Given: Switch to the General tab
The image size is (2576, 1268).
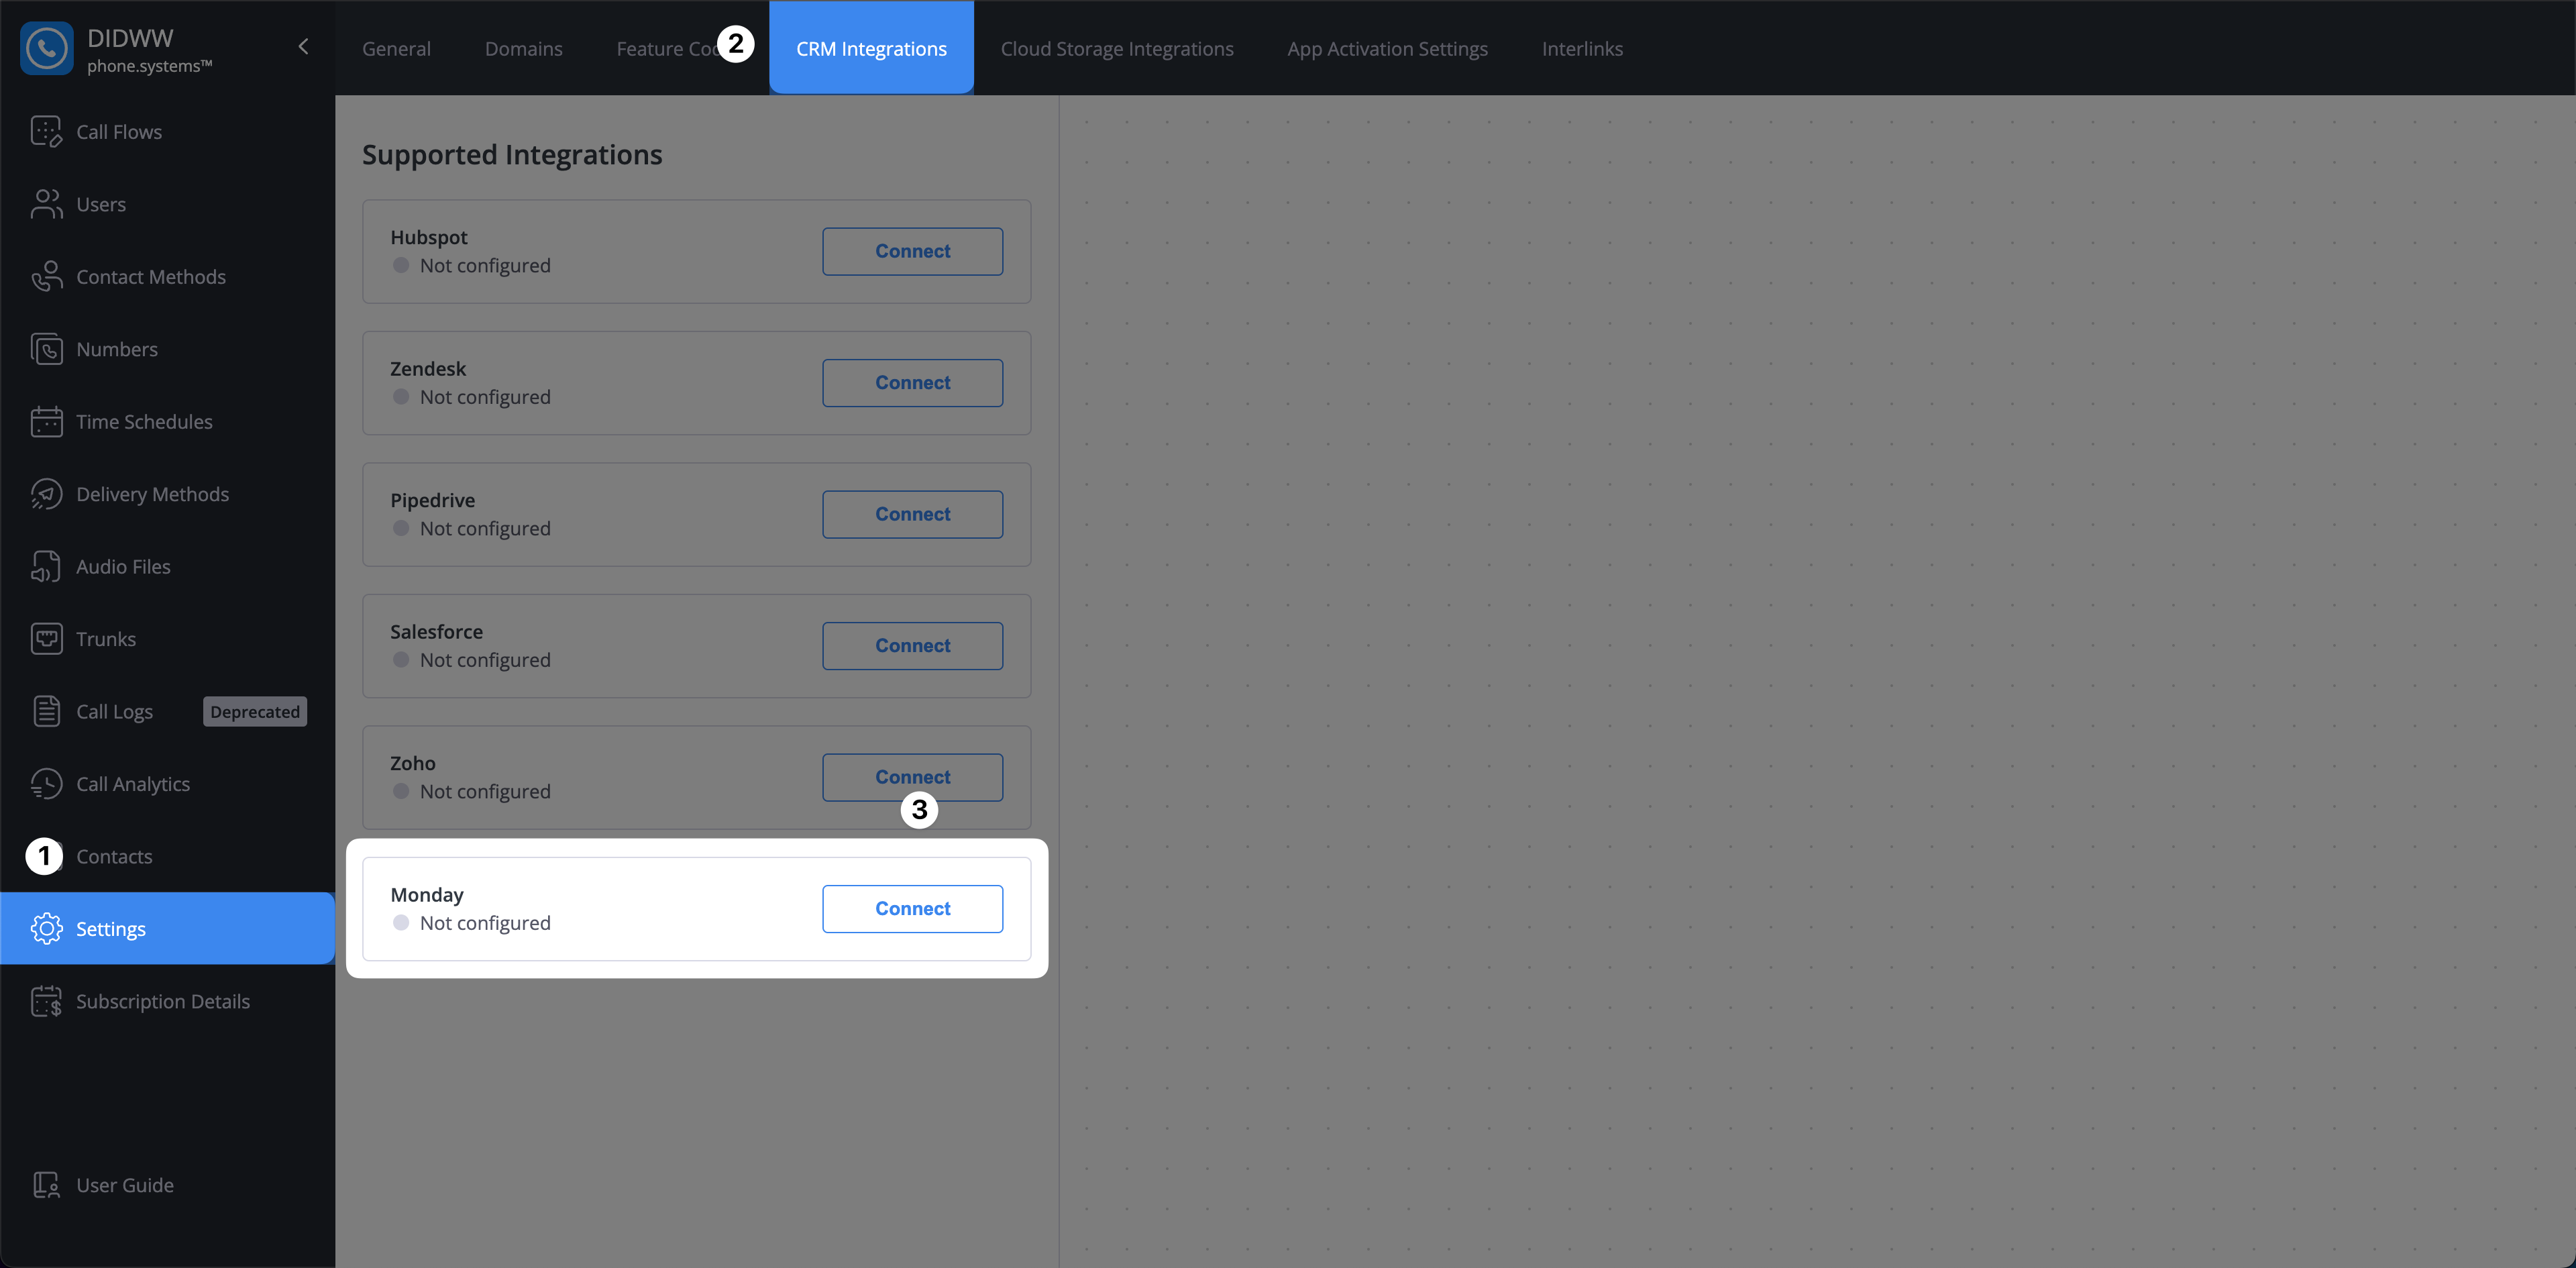Looking at the screenshot, I should (x=396, y=48).
